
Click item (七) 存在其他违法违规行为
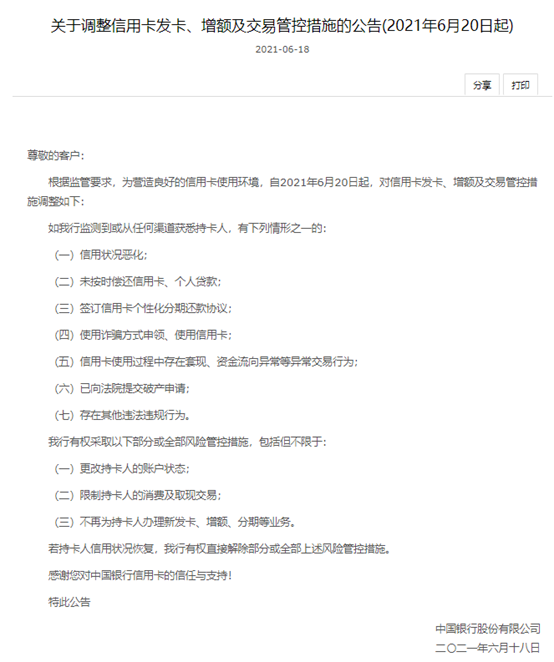[122, 415]
